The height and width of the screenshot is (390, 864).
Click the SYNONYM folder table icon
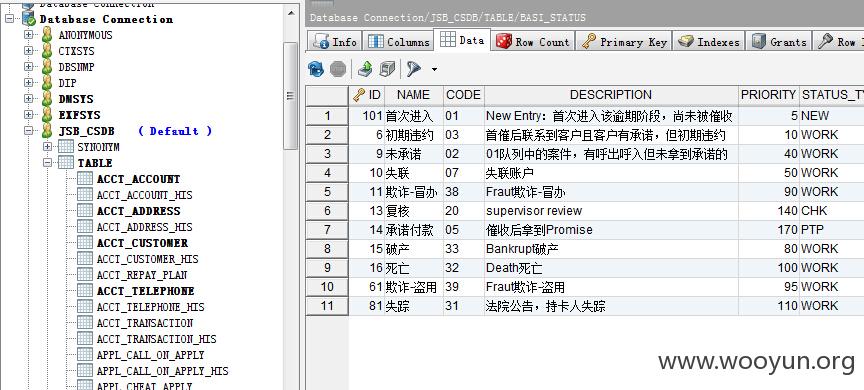[x=66, y=147]
